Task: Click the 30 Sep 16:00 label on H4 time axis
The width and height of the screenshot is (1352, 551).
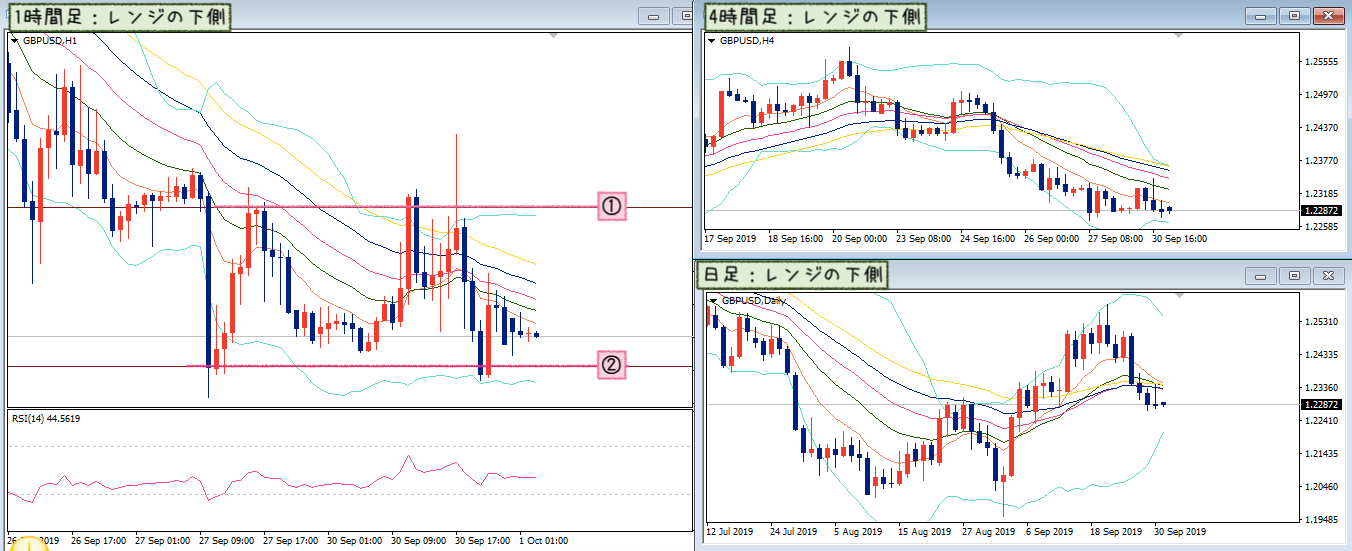Action: 1179,240
